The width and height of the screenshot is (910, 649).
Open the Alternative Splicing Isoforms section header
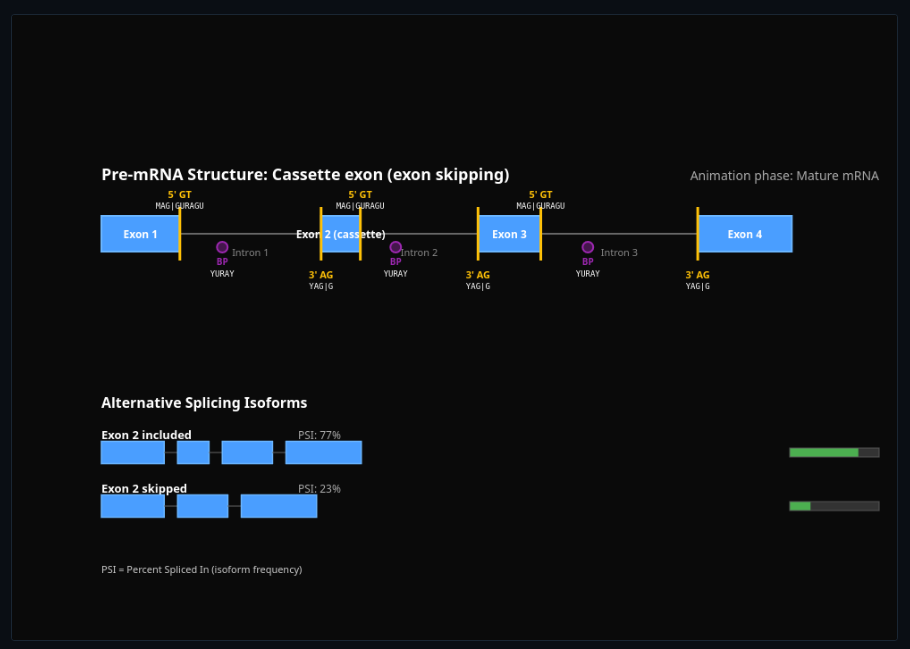click(203, 403)
